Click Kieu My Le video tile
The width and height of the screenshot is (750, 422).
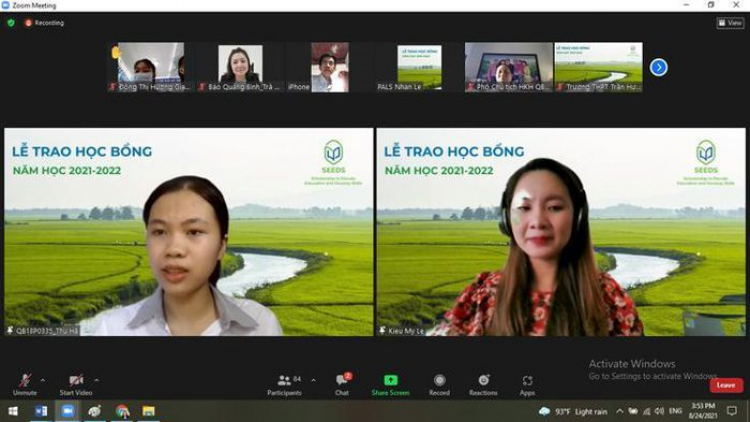[561, 232]
